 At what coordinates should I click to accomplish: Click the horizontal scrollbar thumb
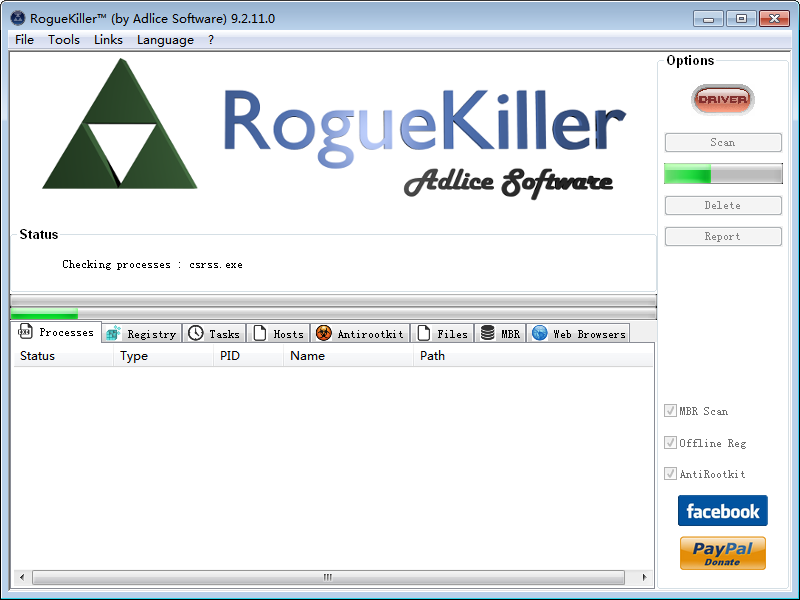tap(328, 577)
